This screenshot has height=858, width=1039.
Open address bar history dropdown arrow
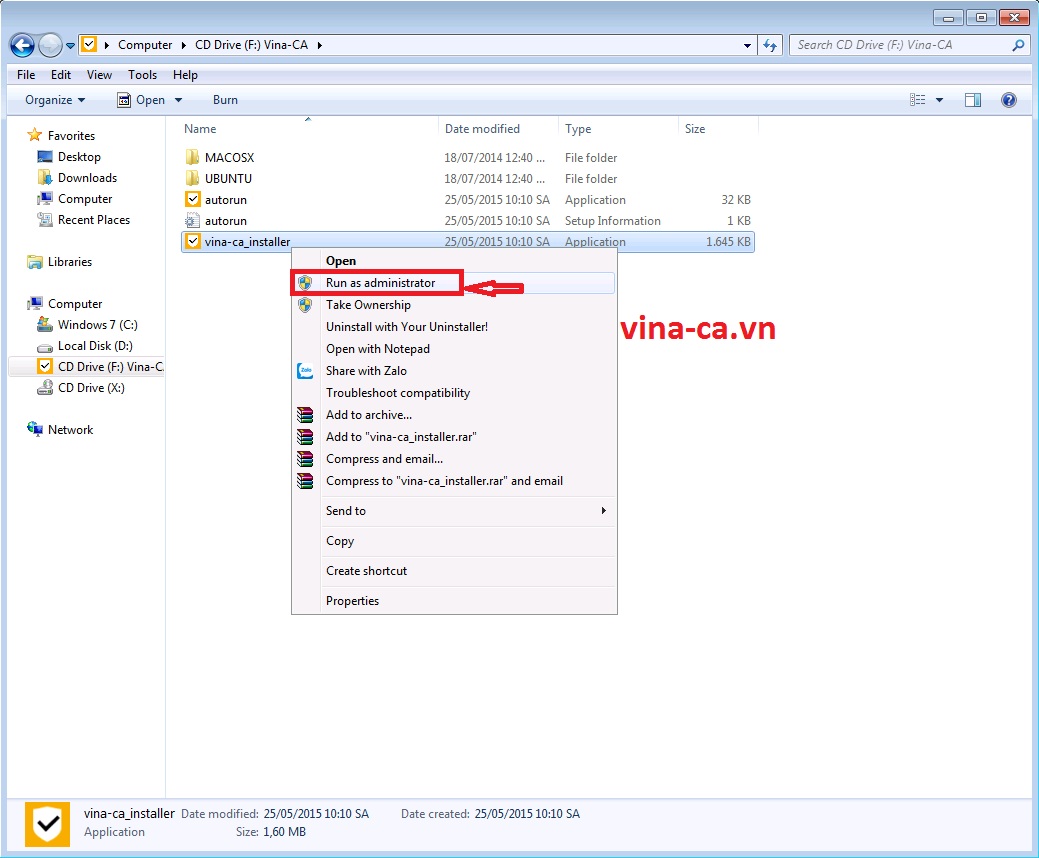tap(747, 45)
